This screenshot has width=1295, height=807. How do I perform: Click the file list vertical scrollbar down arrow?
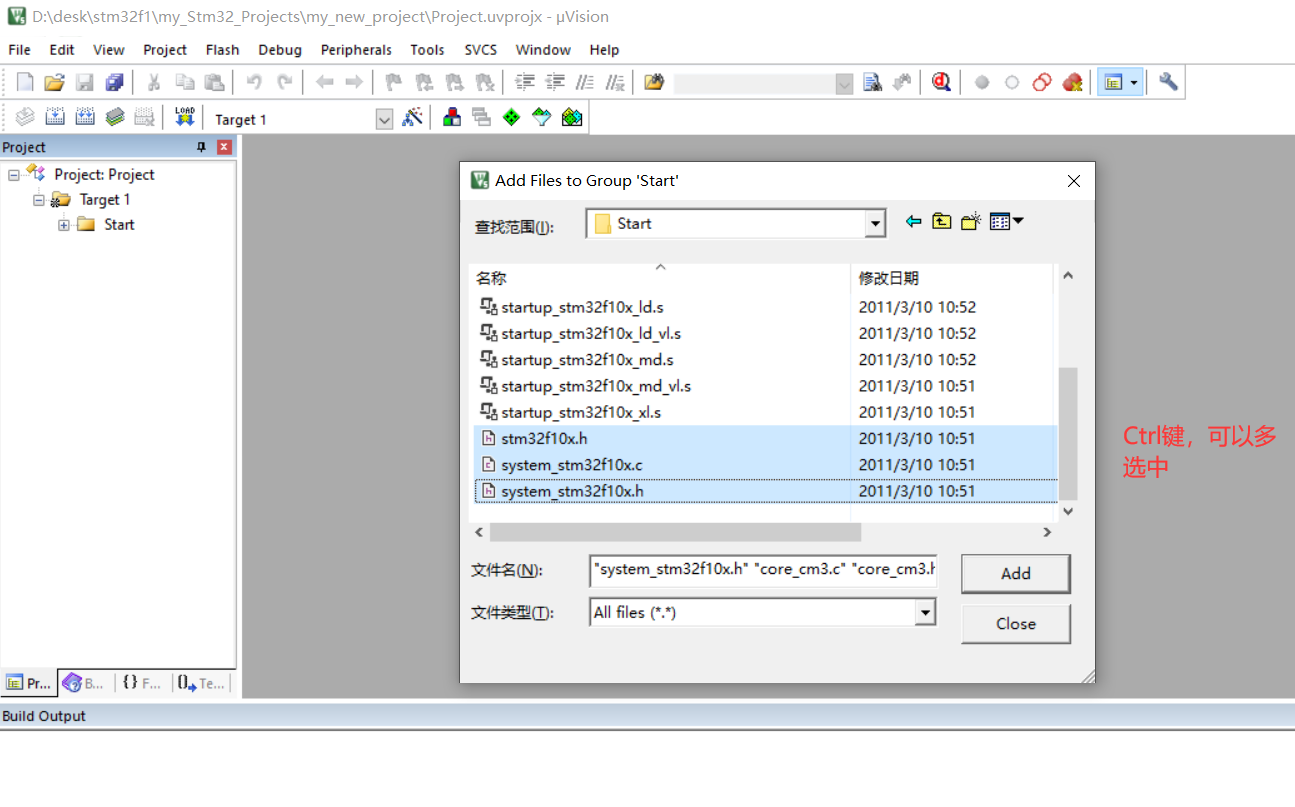1068,511
